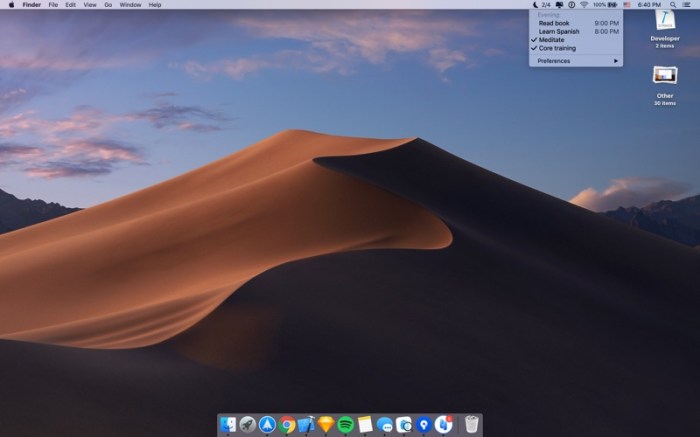The height and width of the screenshot is (437, 700).
Task: Open Notification Center list icon
Action: coord(688,5)
